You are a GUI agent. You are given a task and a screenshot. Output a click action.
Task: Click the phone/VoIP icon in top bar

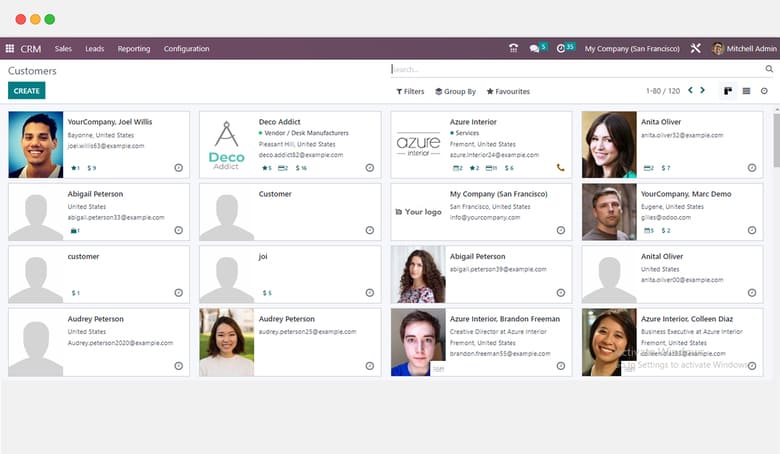513,48
